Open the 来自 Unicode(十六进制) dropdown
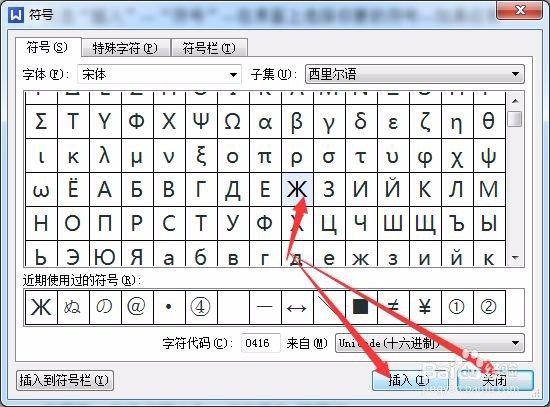The image size is (550, 407). [429, 343]
